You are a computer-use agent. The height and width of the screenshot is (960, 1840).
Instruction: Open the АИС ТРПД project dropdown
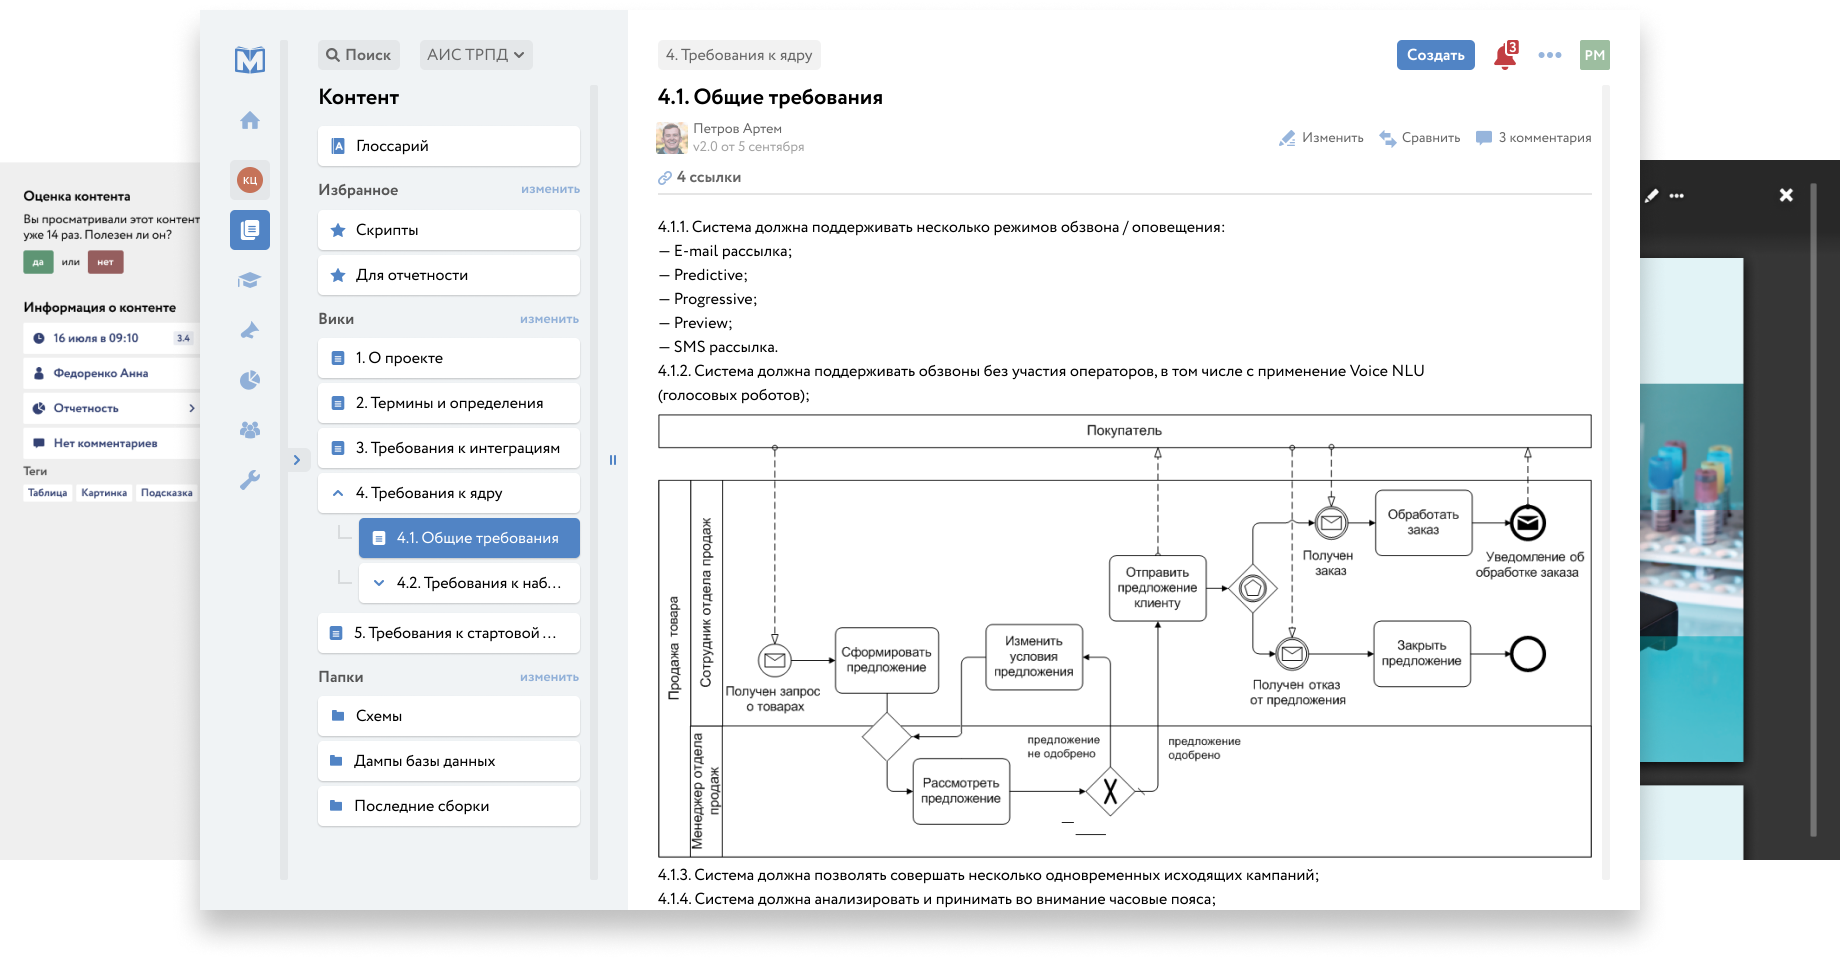point(474,55)
